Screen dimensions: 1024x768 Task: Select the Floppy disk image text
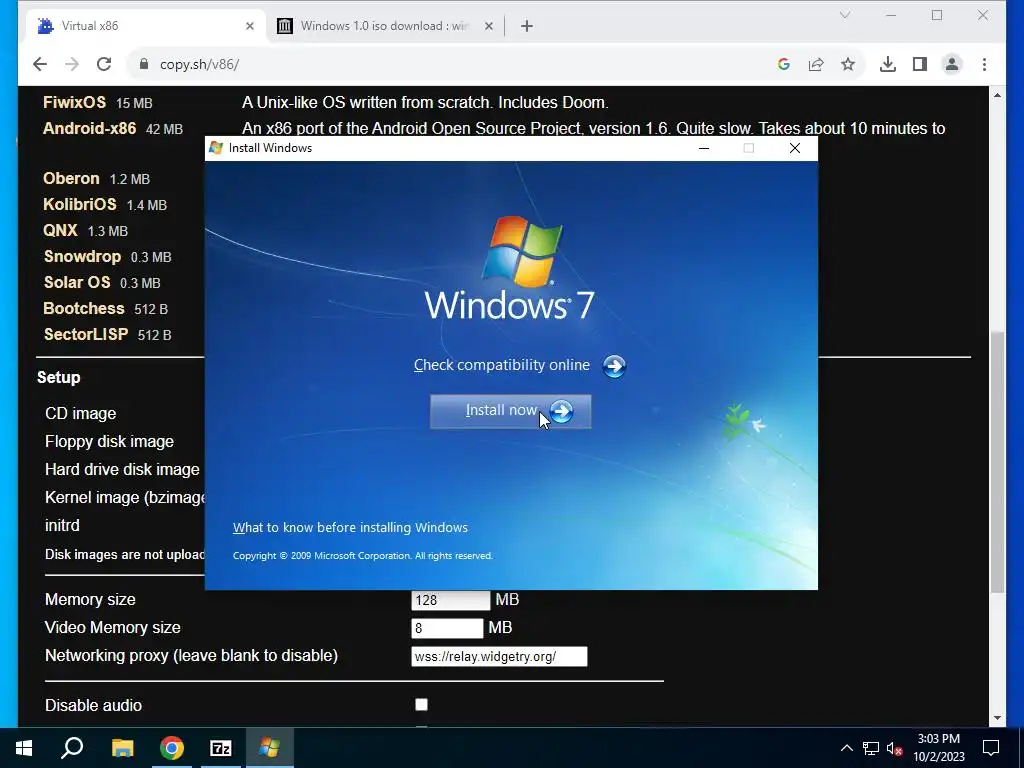(109, 441)
